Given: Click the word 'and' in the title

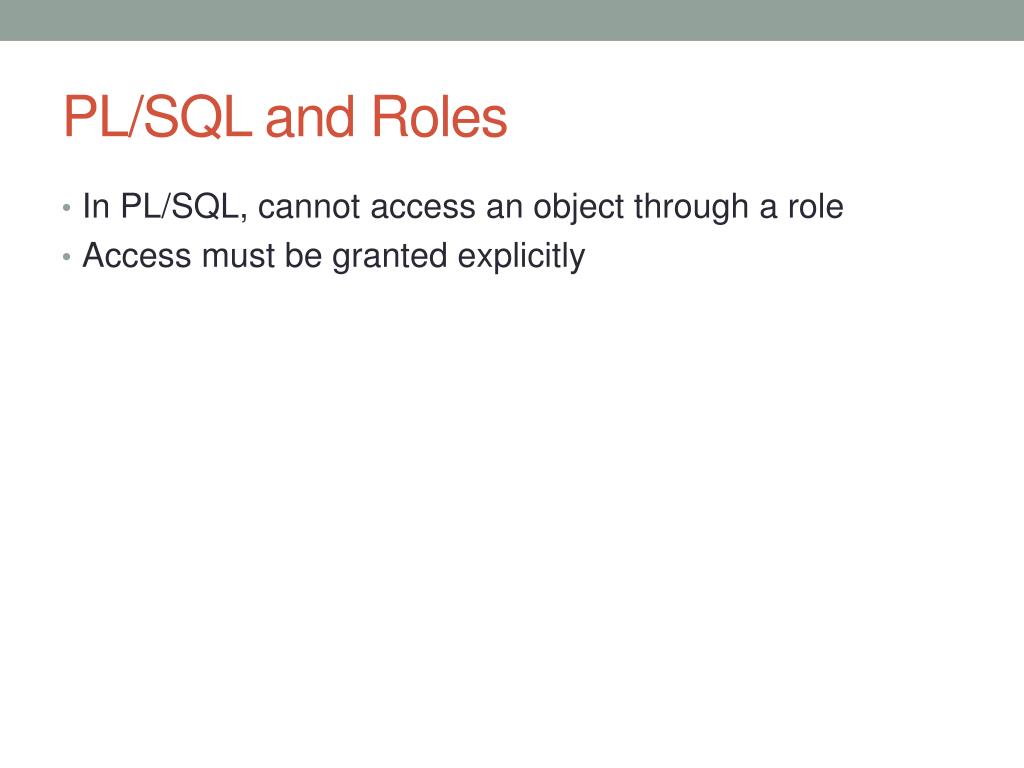Looking at the screenshot, I should [310, 118].
